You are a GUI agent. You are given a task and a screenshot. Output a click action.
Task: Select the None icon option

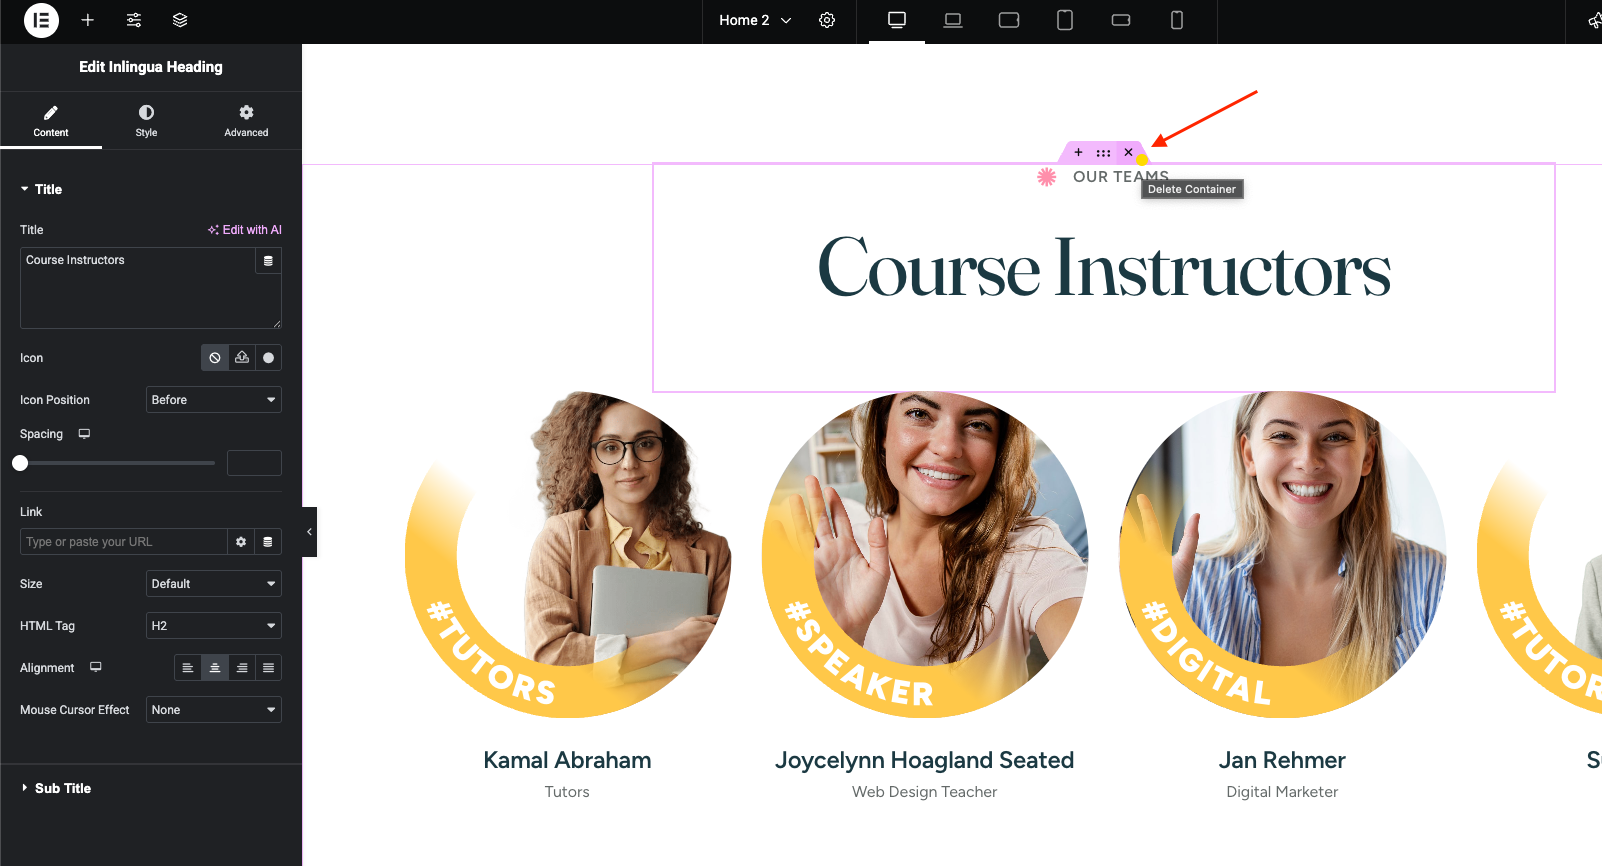(215, 358)
